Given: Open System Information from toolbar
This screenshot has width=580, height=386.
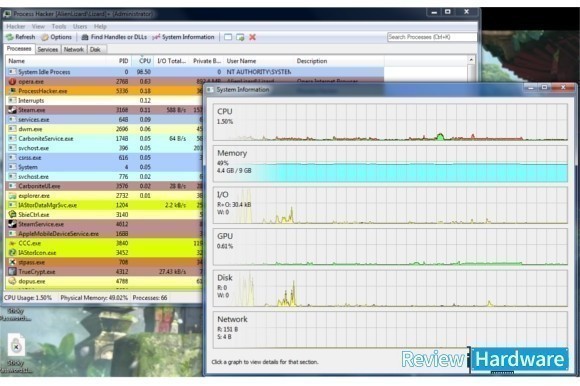Looking at the screenshot, I should pyautogui.click(x=183, y=37).
